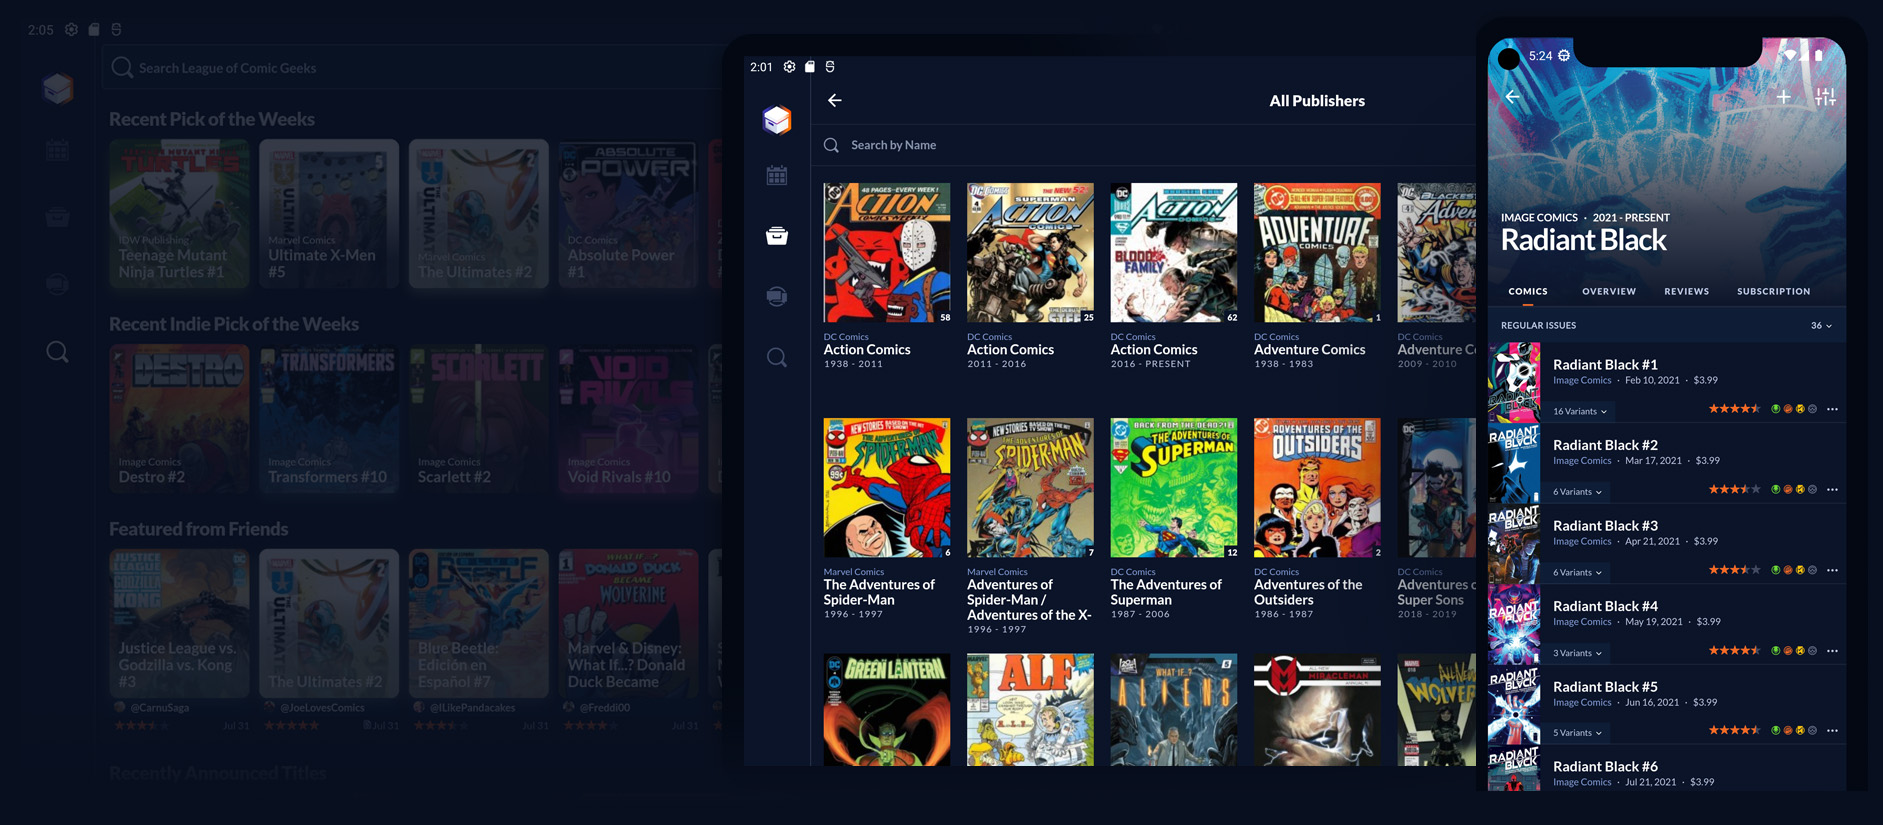Toggle the green pull icon on Radiant Black #3
The width and height of the screenshot is (1883, 825).
click(1776, 570)
